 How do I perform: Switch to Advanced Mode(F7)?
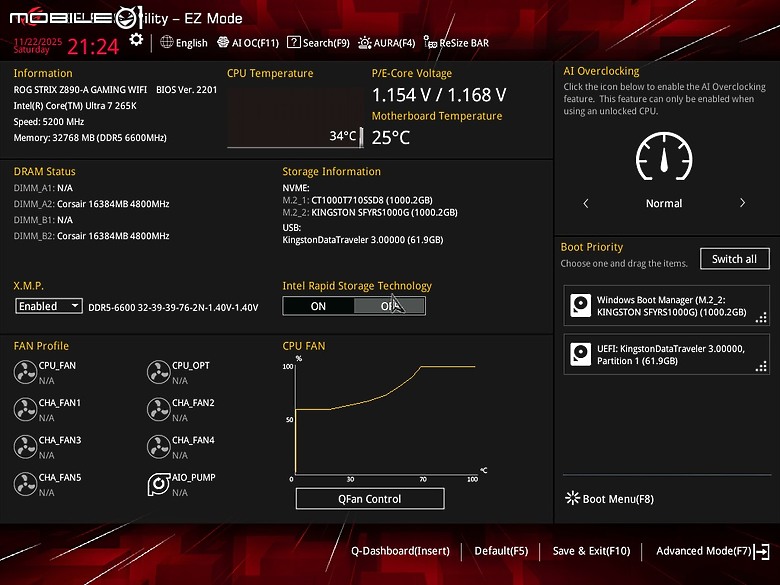703,551
